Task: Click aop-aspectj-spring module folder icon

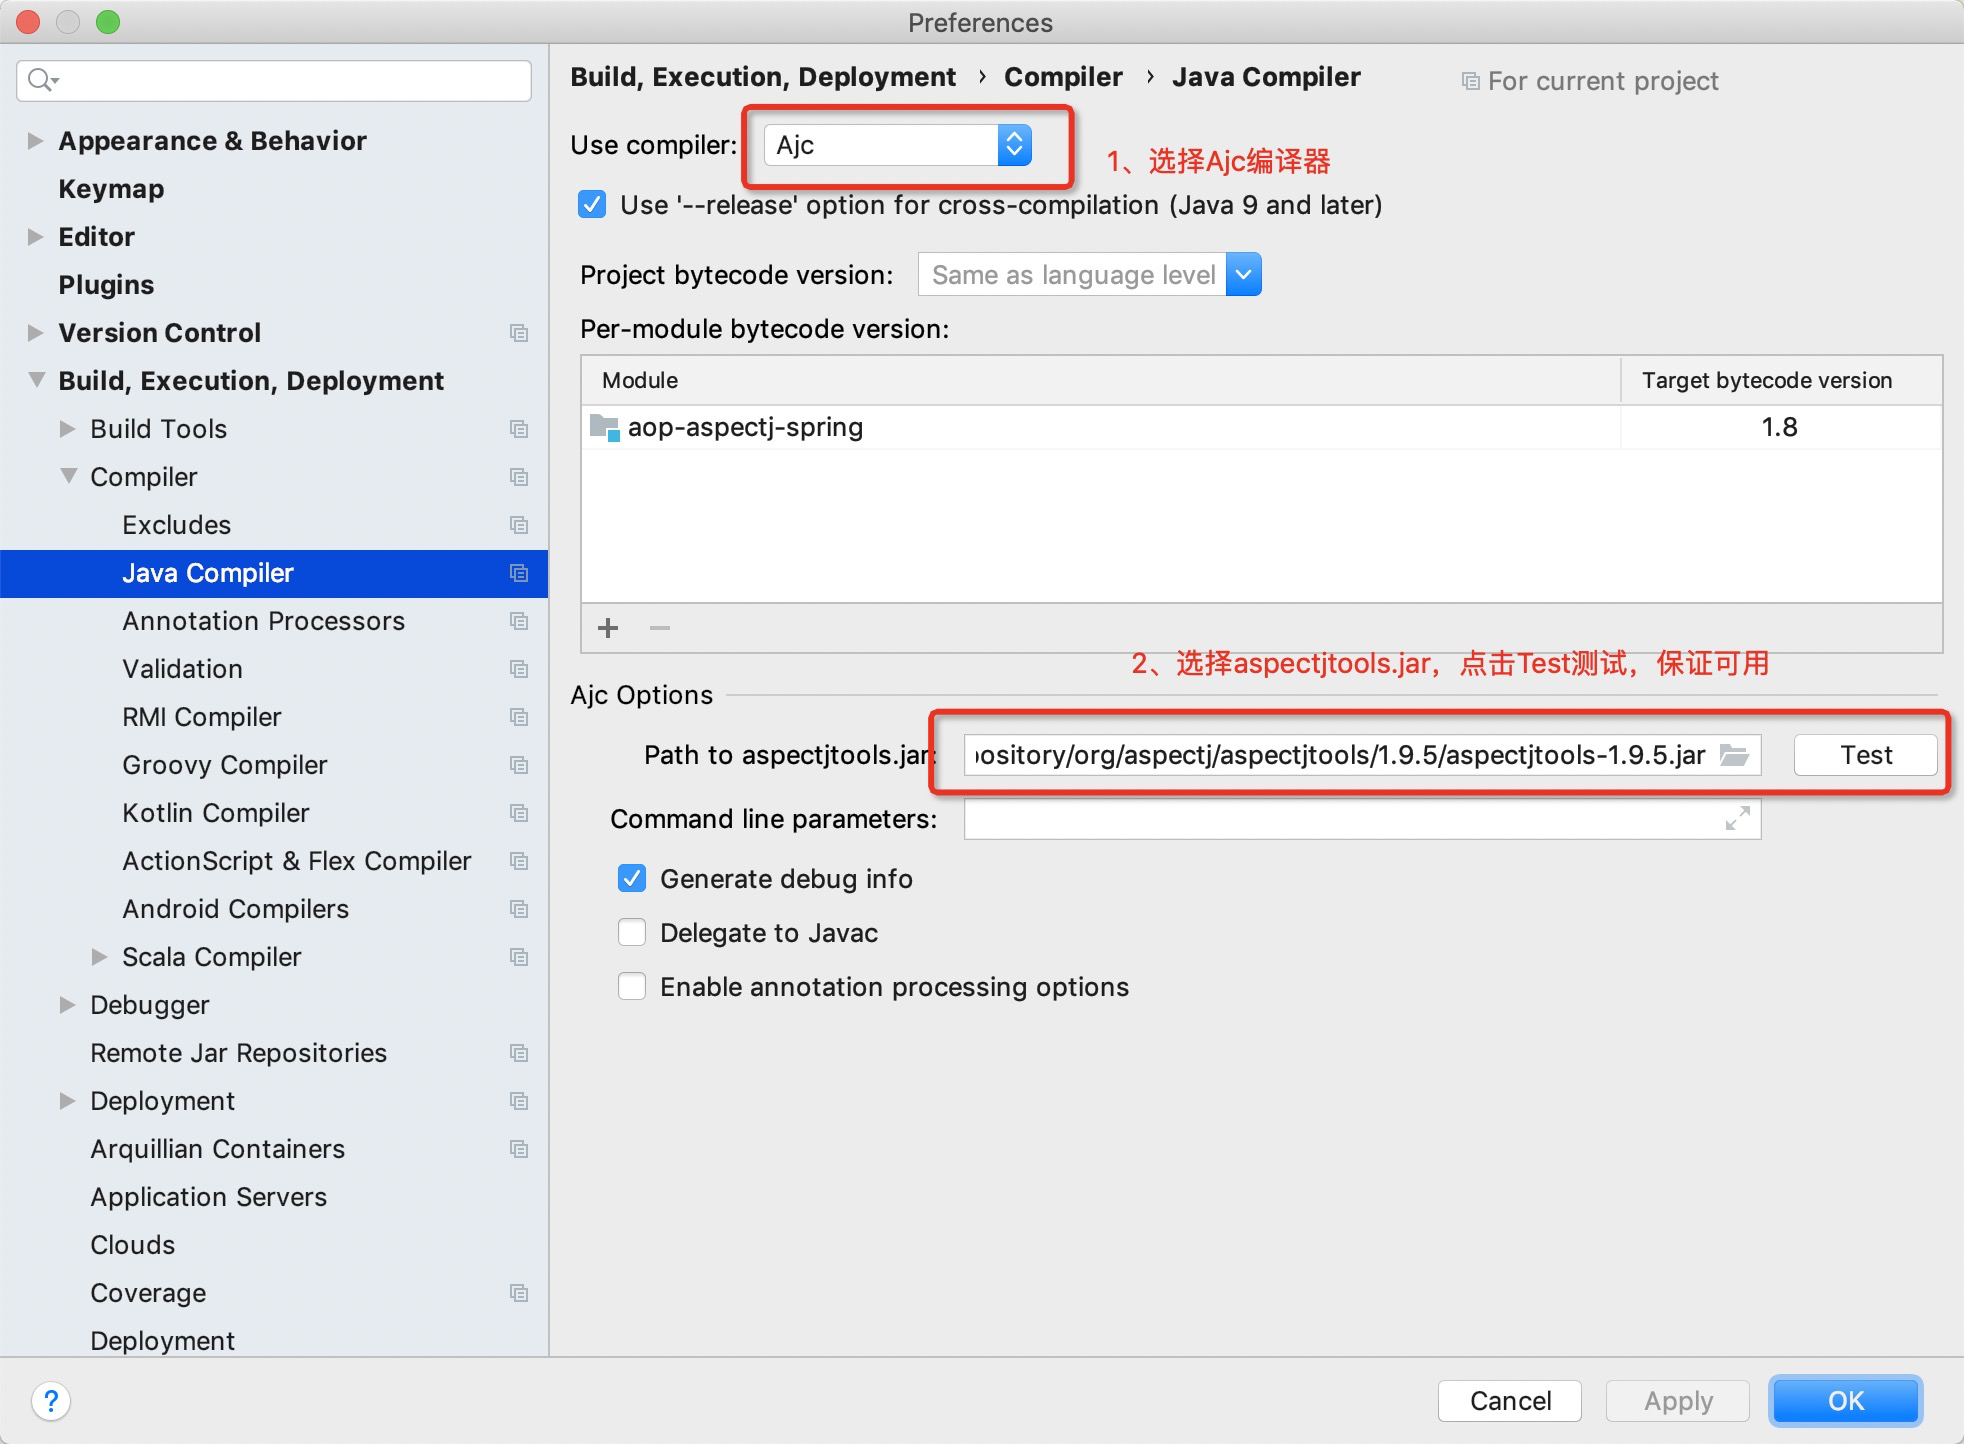Action: pyautogui.click(x=605, y=428)
